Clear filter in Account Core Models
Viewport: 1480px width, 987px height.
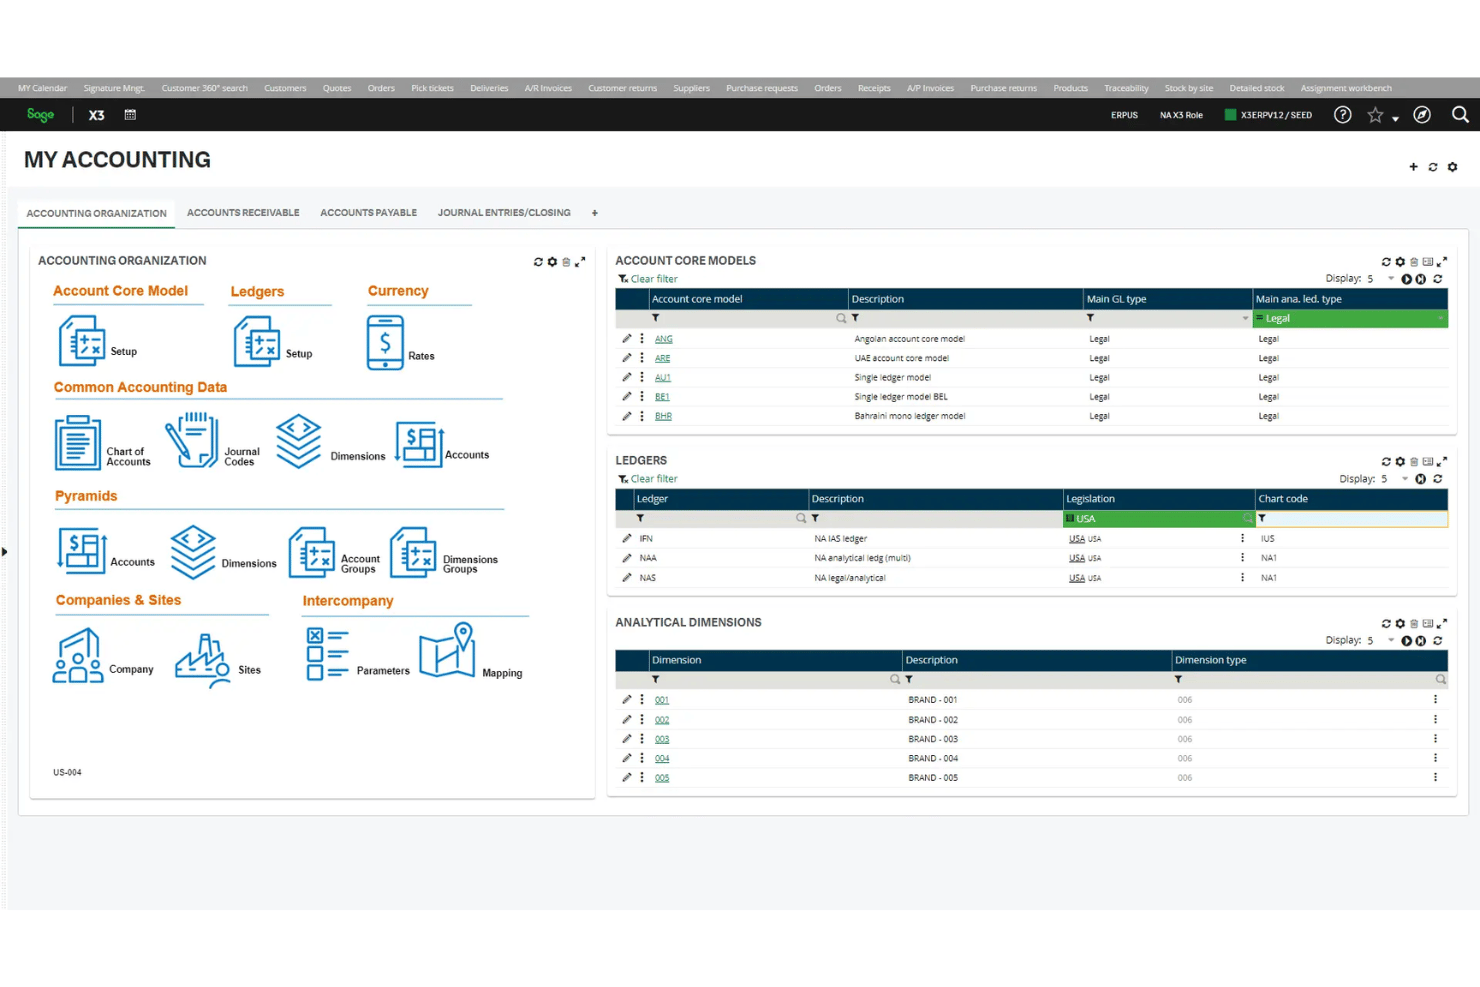(x=648, y=279)
